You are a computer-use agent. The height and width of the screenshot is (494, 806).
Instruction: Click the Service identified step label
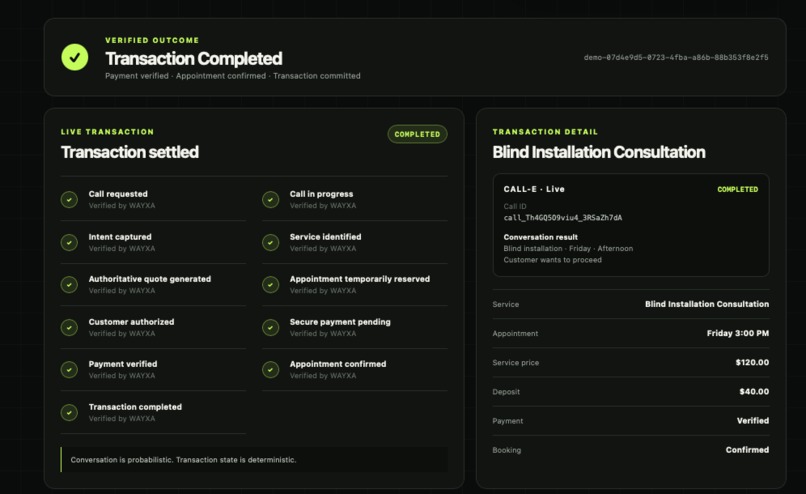[x=325, y=237]
